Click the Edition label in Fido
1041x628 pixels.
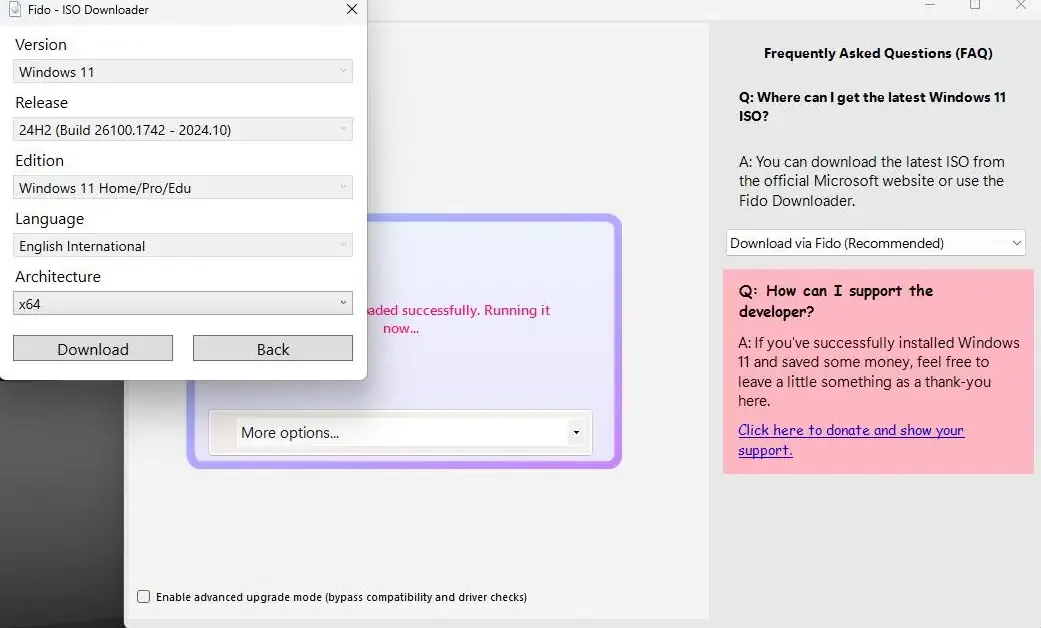(x=39, y=161)
